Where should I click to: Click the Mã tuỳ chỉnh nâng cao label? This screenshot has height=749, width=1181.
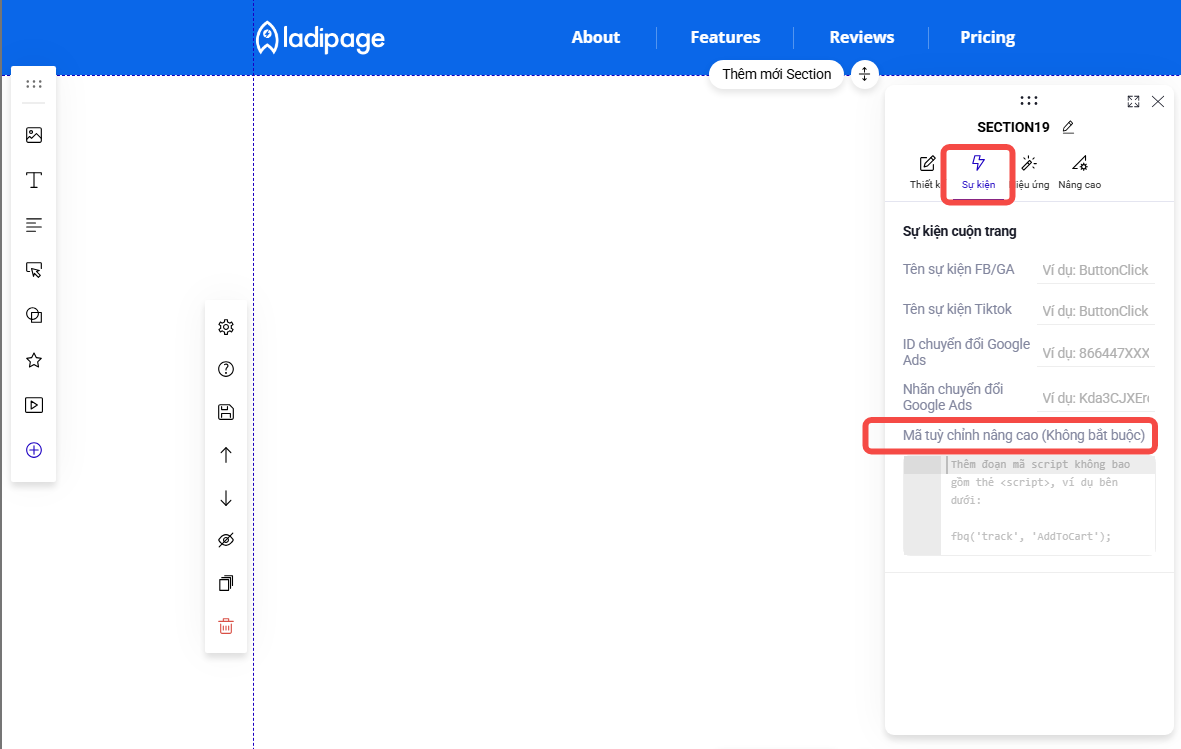coord(1024,435)
